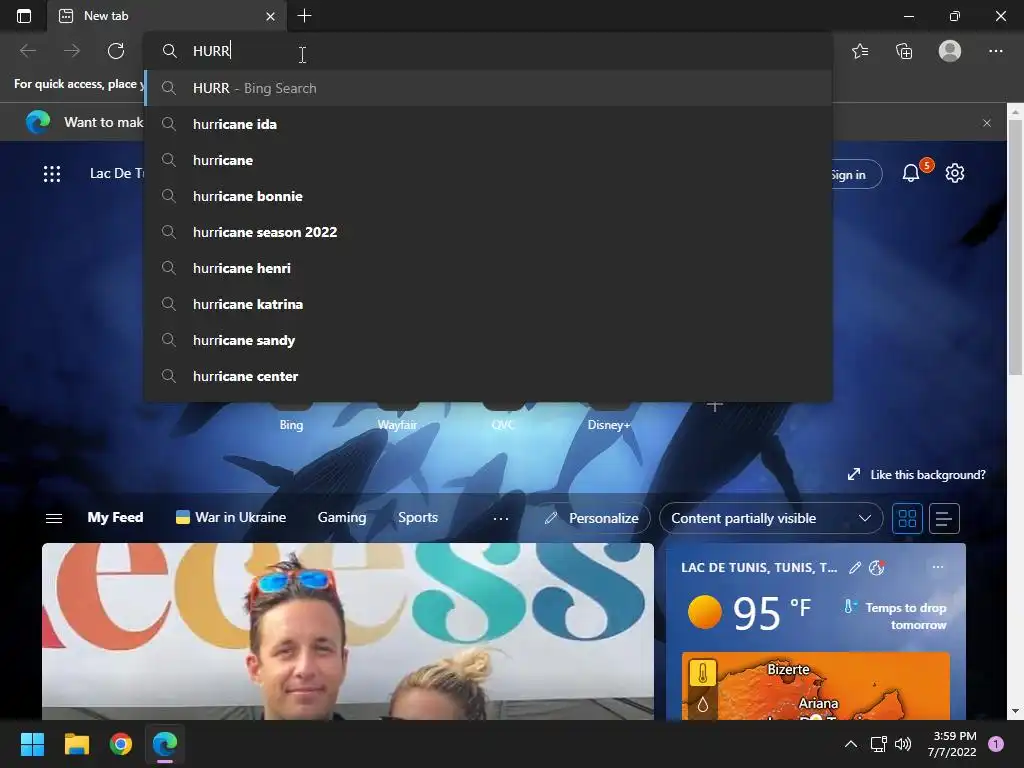Image resolution: width=1024 pixels, height=768 pixels.
Task: Edit the weather location pencil
Action: (x=855, y=568)
